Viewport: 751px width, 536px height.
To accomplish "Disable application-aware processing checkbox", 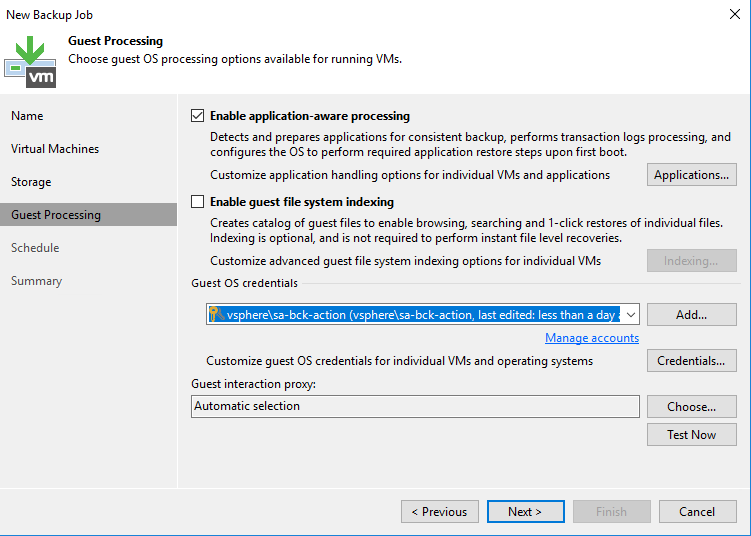I will [x=197, y=116].
